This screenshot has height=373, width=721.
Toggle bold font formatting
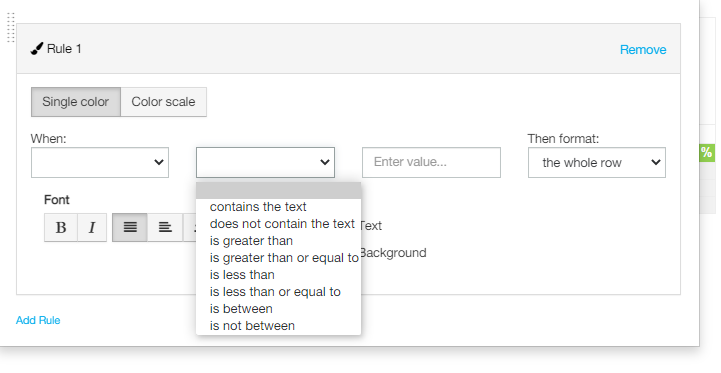coord(61,227)
